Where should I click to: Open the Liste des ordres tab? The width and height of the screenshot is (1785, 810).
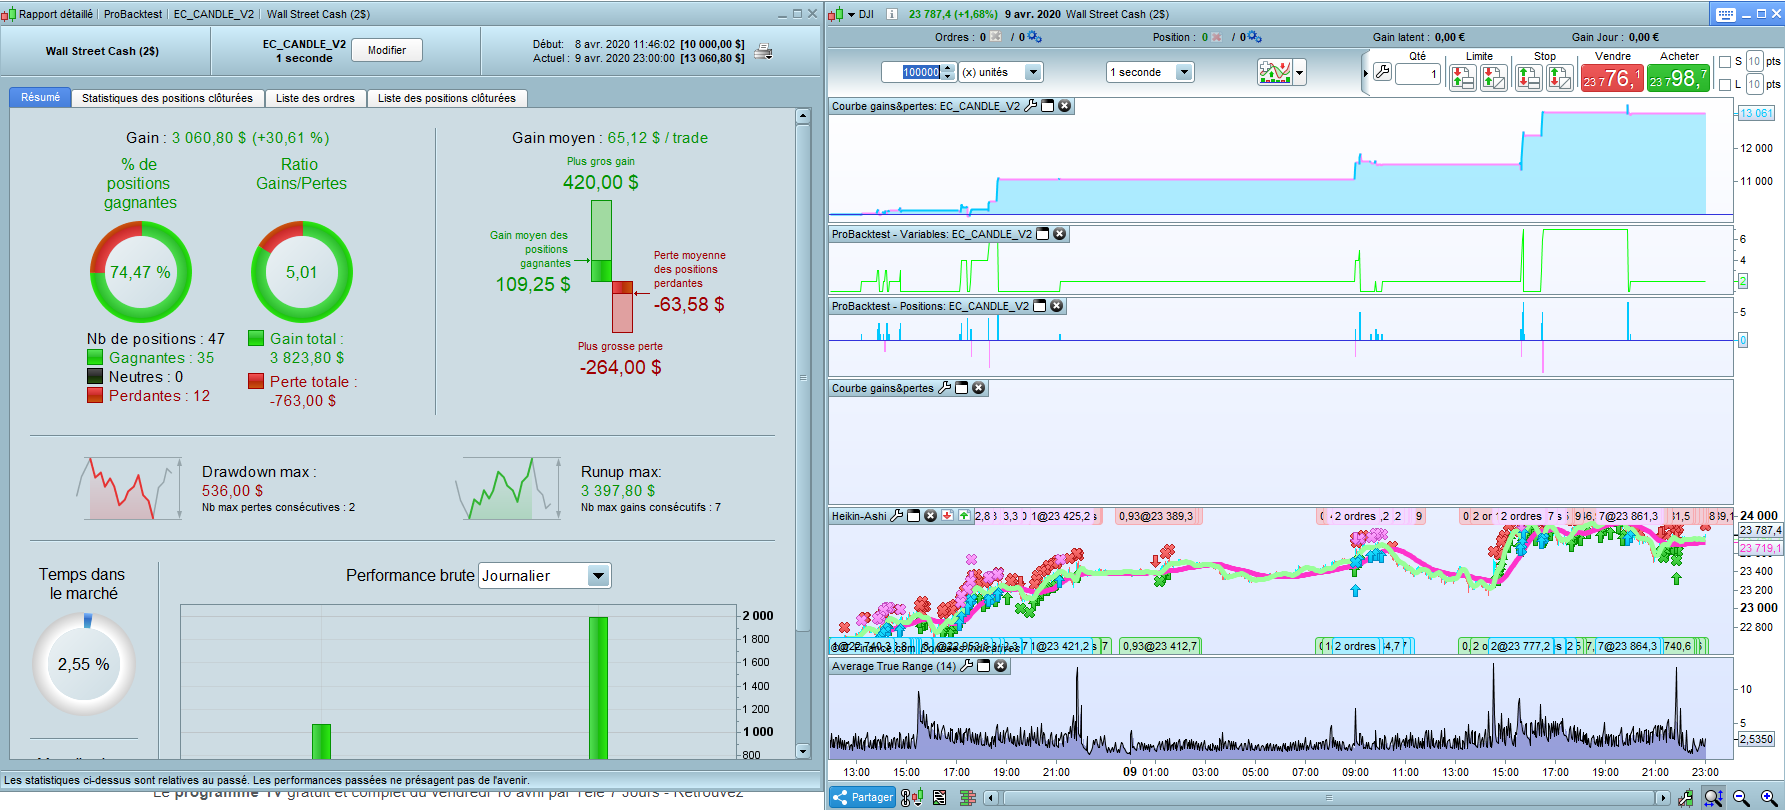(315, 98)
